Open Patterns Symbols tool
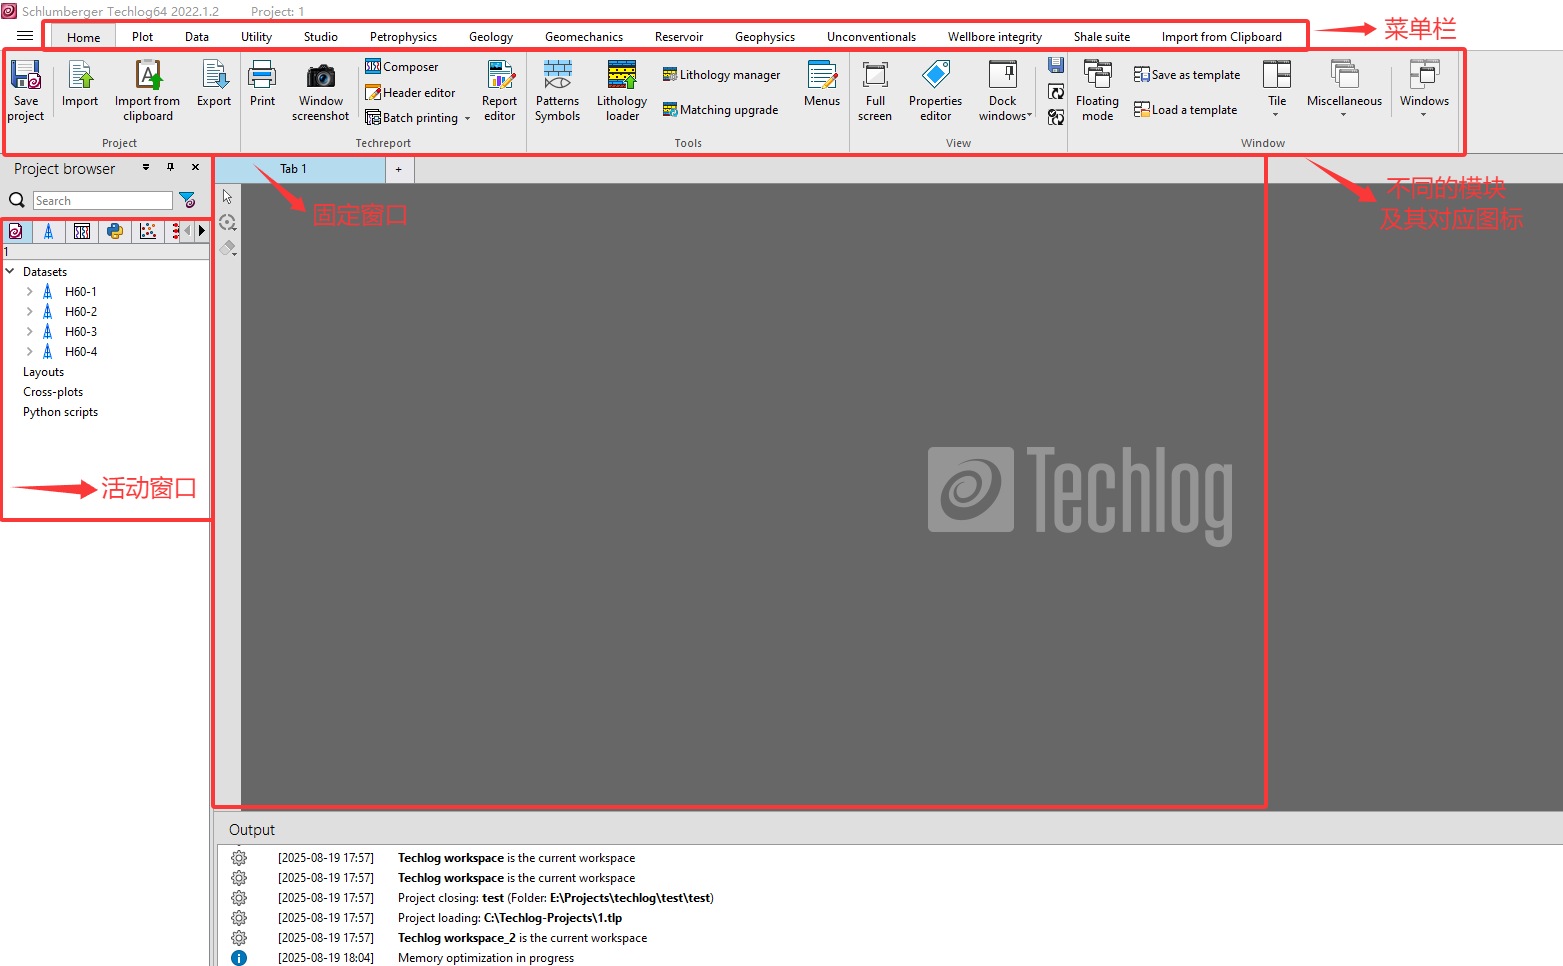The image size is (1563, 966). pos(557,90)
